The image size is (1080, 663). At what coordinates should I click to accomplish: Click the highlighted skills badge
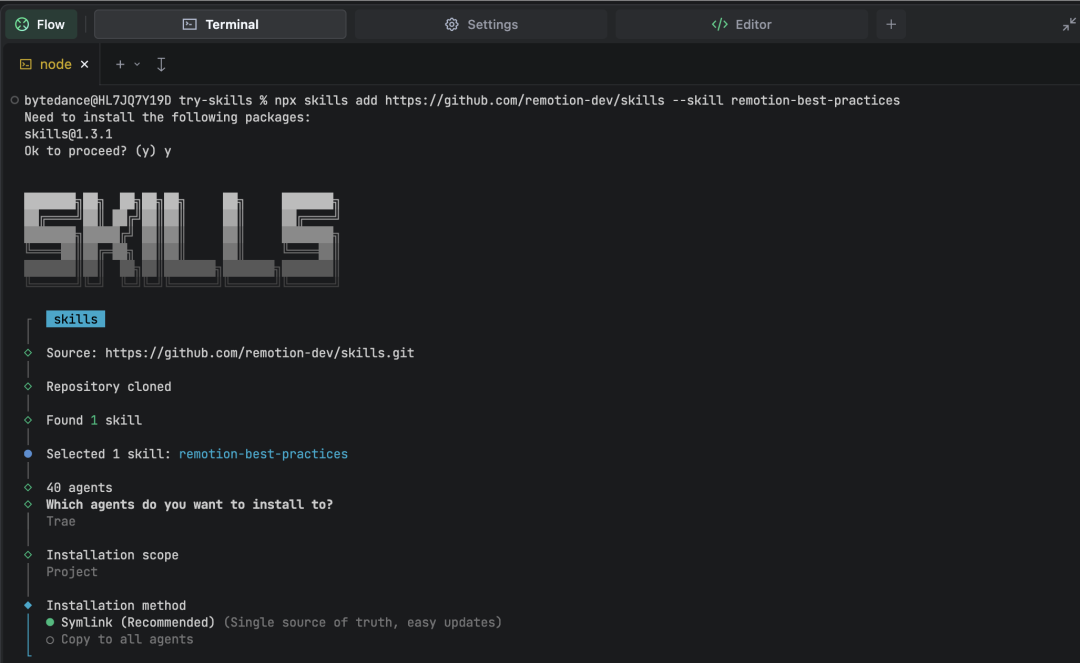(x=76, y=319)
